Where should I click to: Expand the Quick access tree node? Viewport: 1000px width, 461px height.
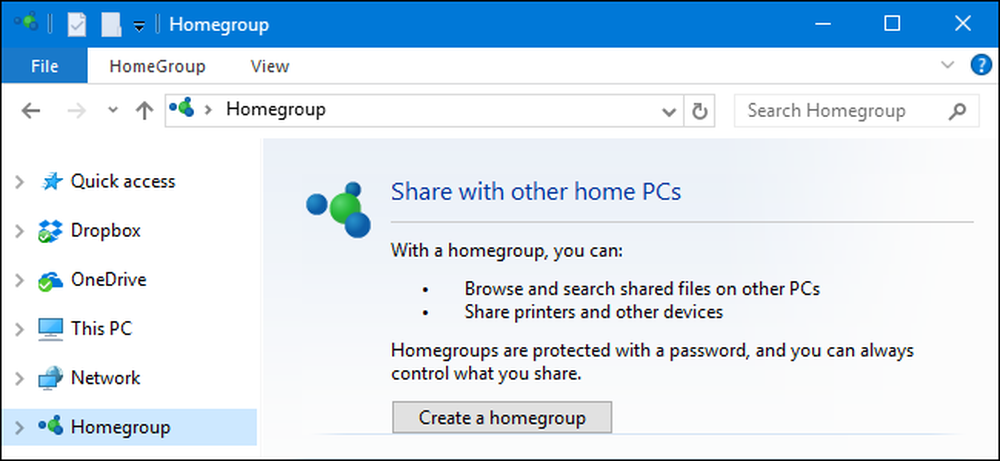click(x=19, y=182)
